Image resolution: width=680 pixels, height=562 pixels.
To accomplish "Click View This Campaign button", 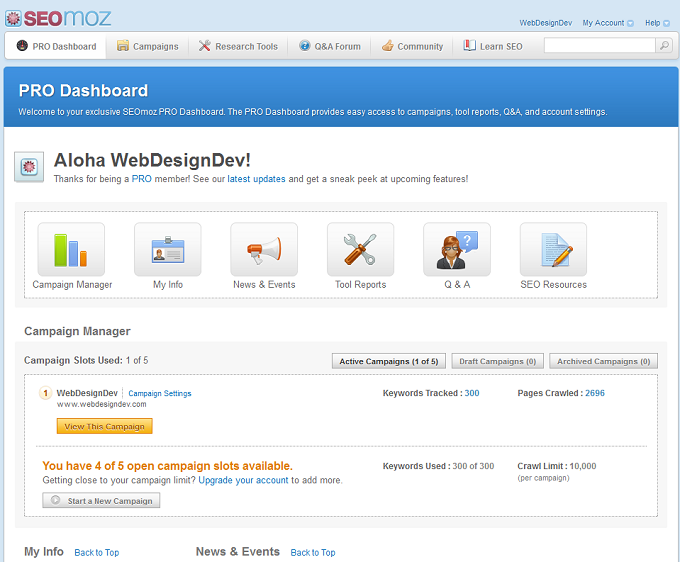I will tap(105, 426).
